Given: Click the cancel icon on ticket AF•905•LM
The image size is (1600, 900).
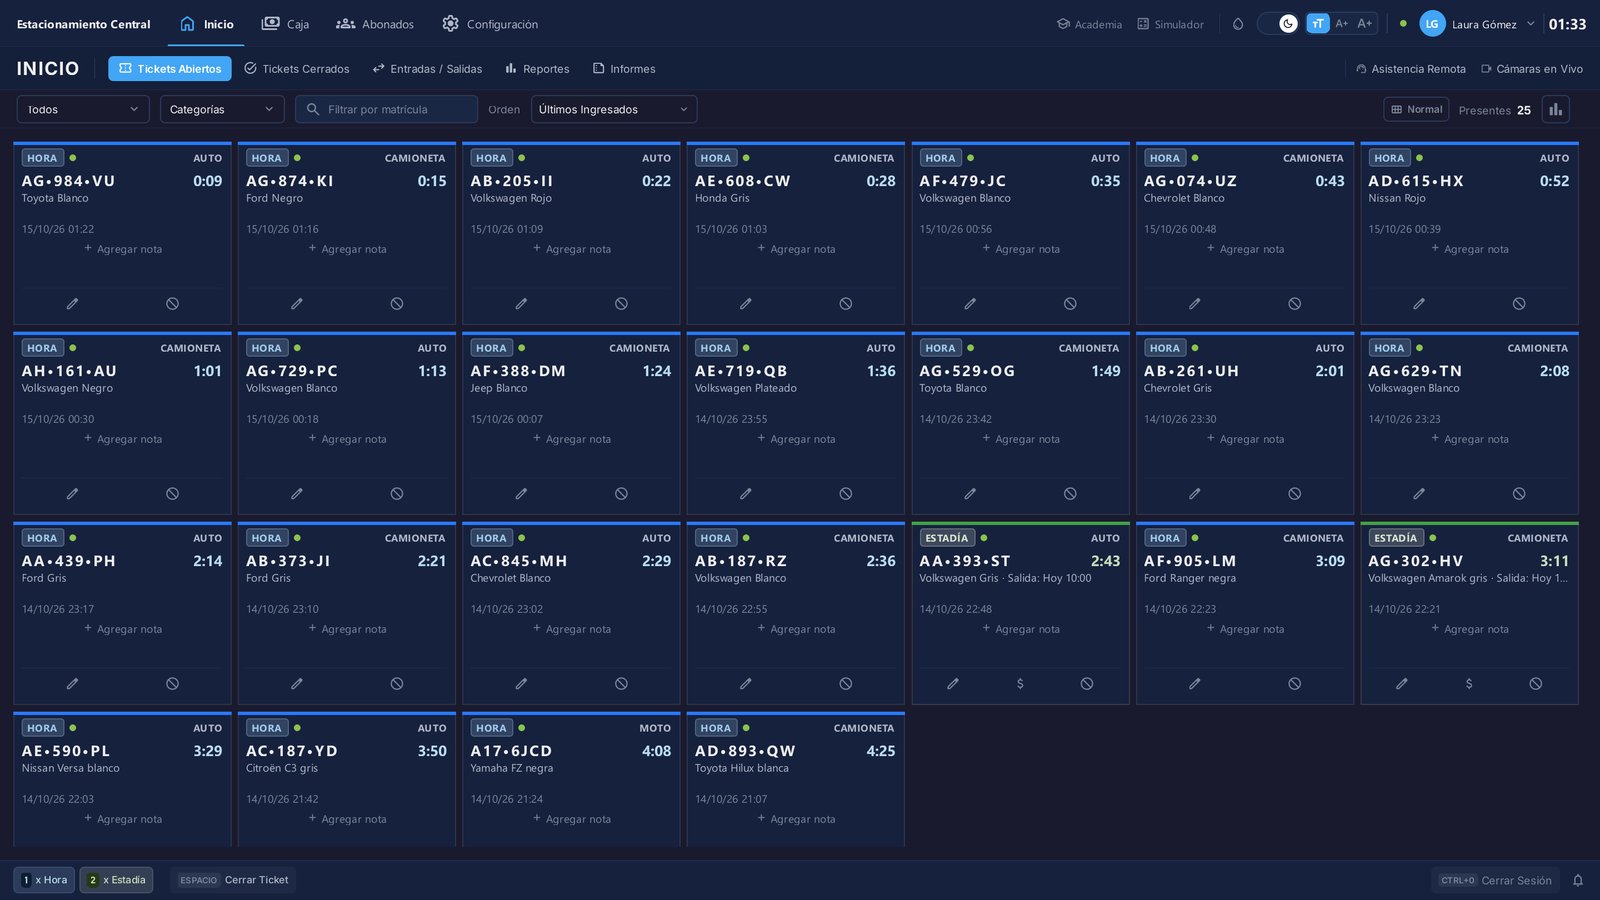Looking at the screenshot, I should [1295, 684].
